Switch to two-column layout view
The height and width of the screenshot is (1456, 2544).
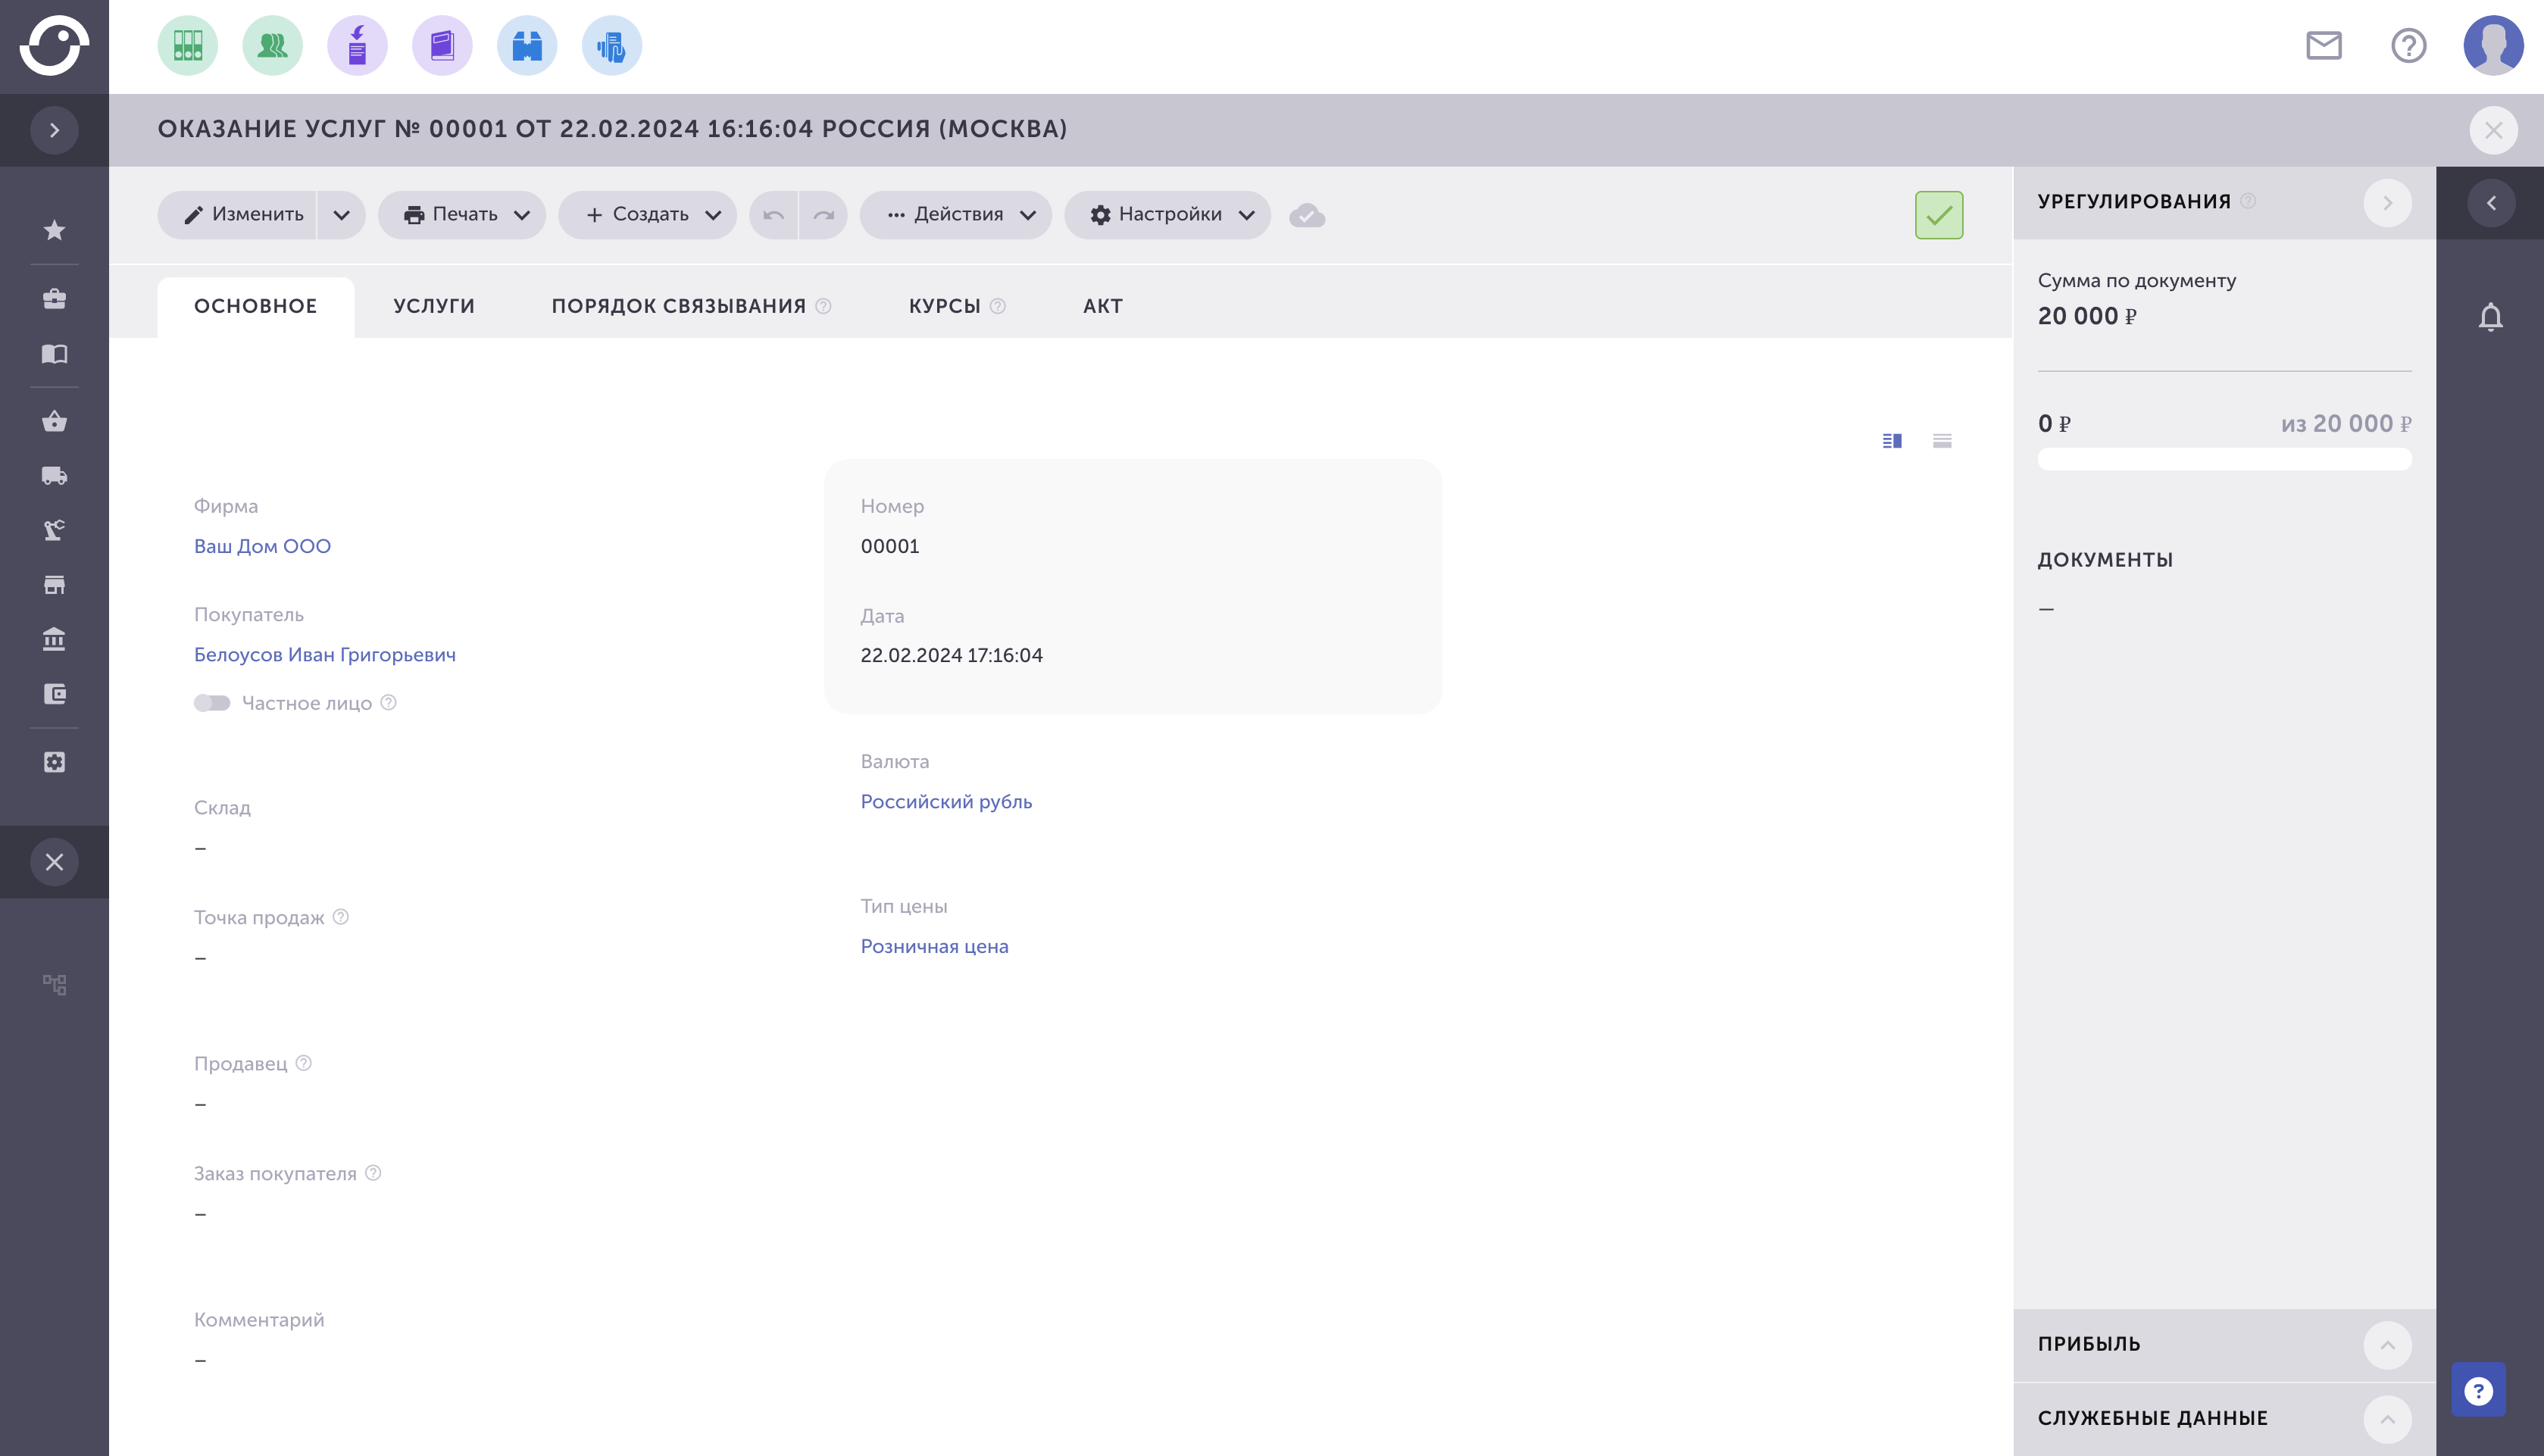point(1892,441)
